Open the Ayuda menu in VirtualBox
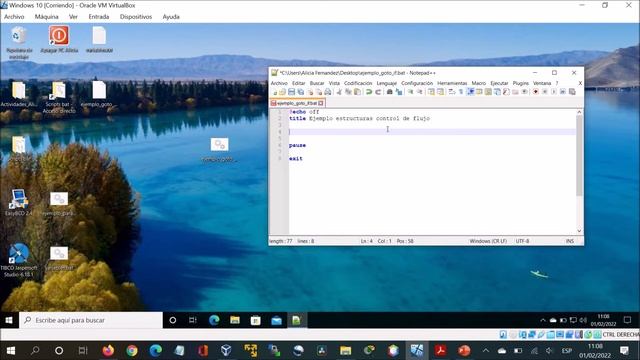The width and height of the screenshot is (640, 360). 171,17
